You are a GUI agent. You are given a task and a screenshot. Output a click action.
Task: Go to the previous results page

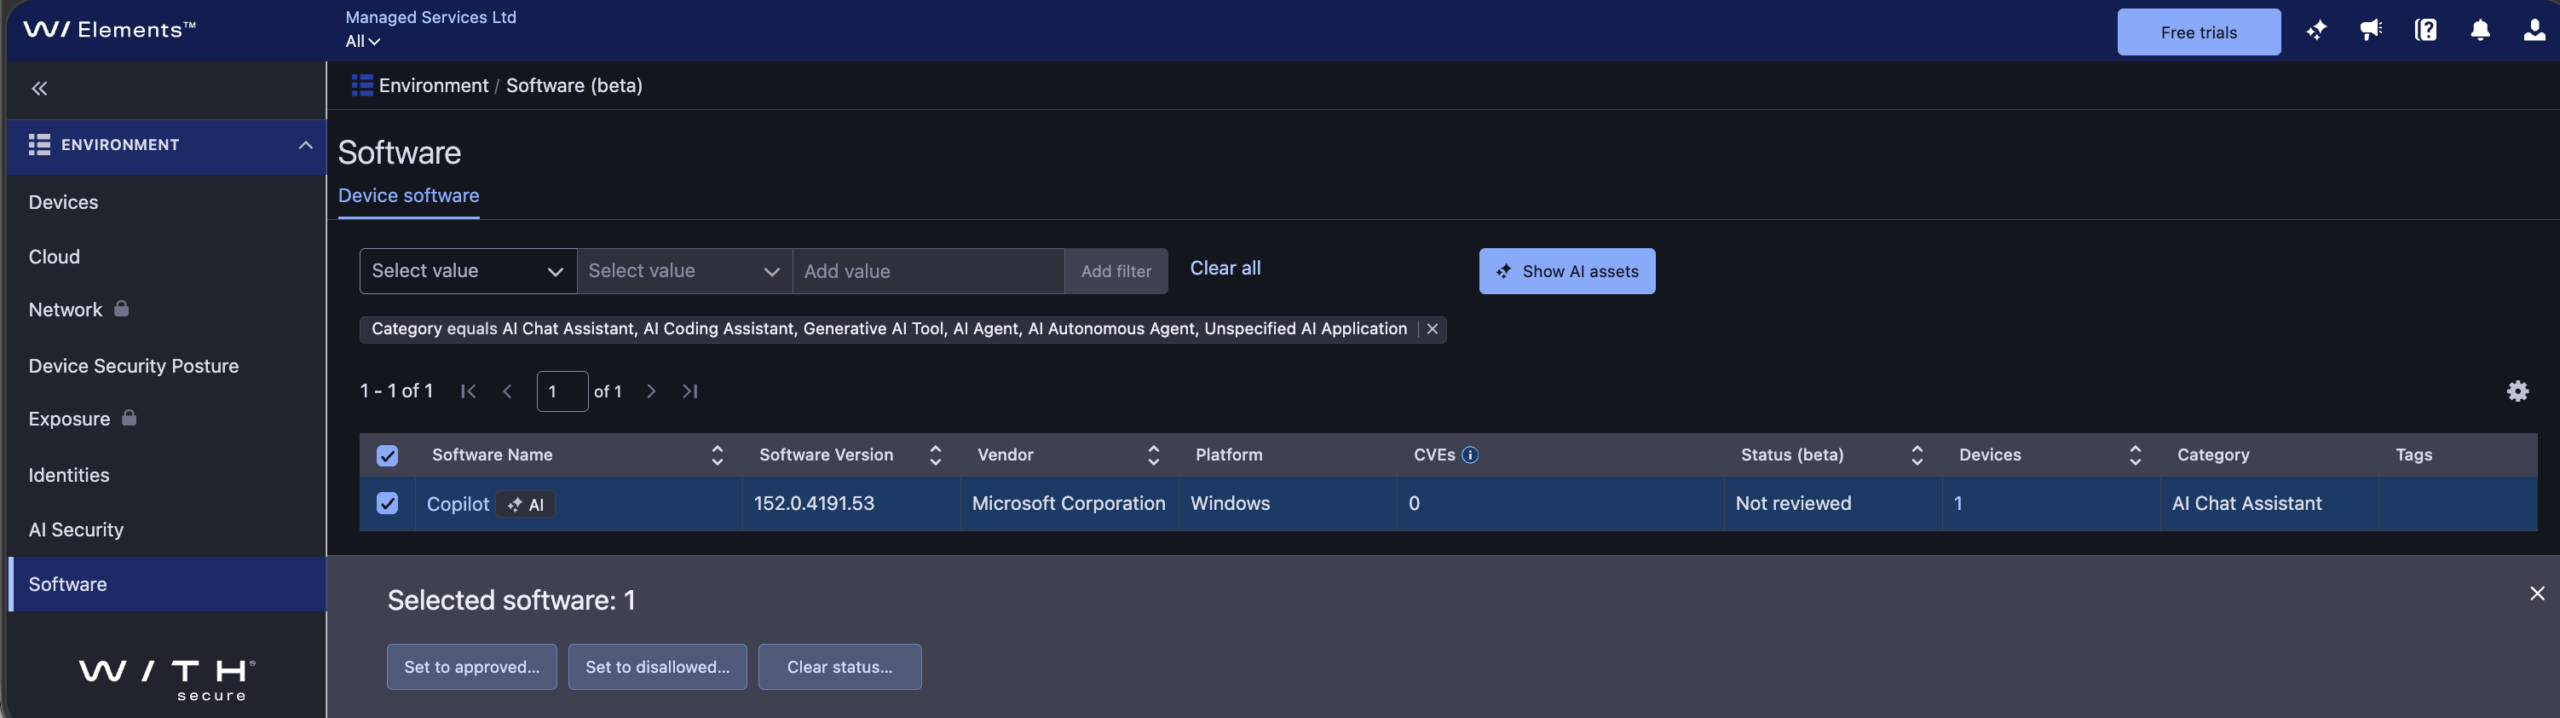coord(508,391)
